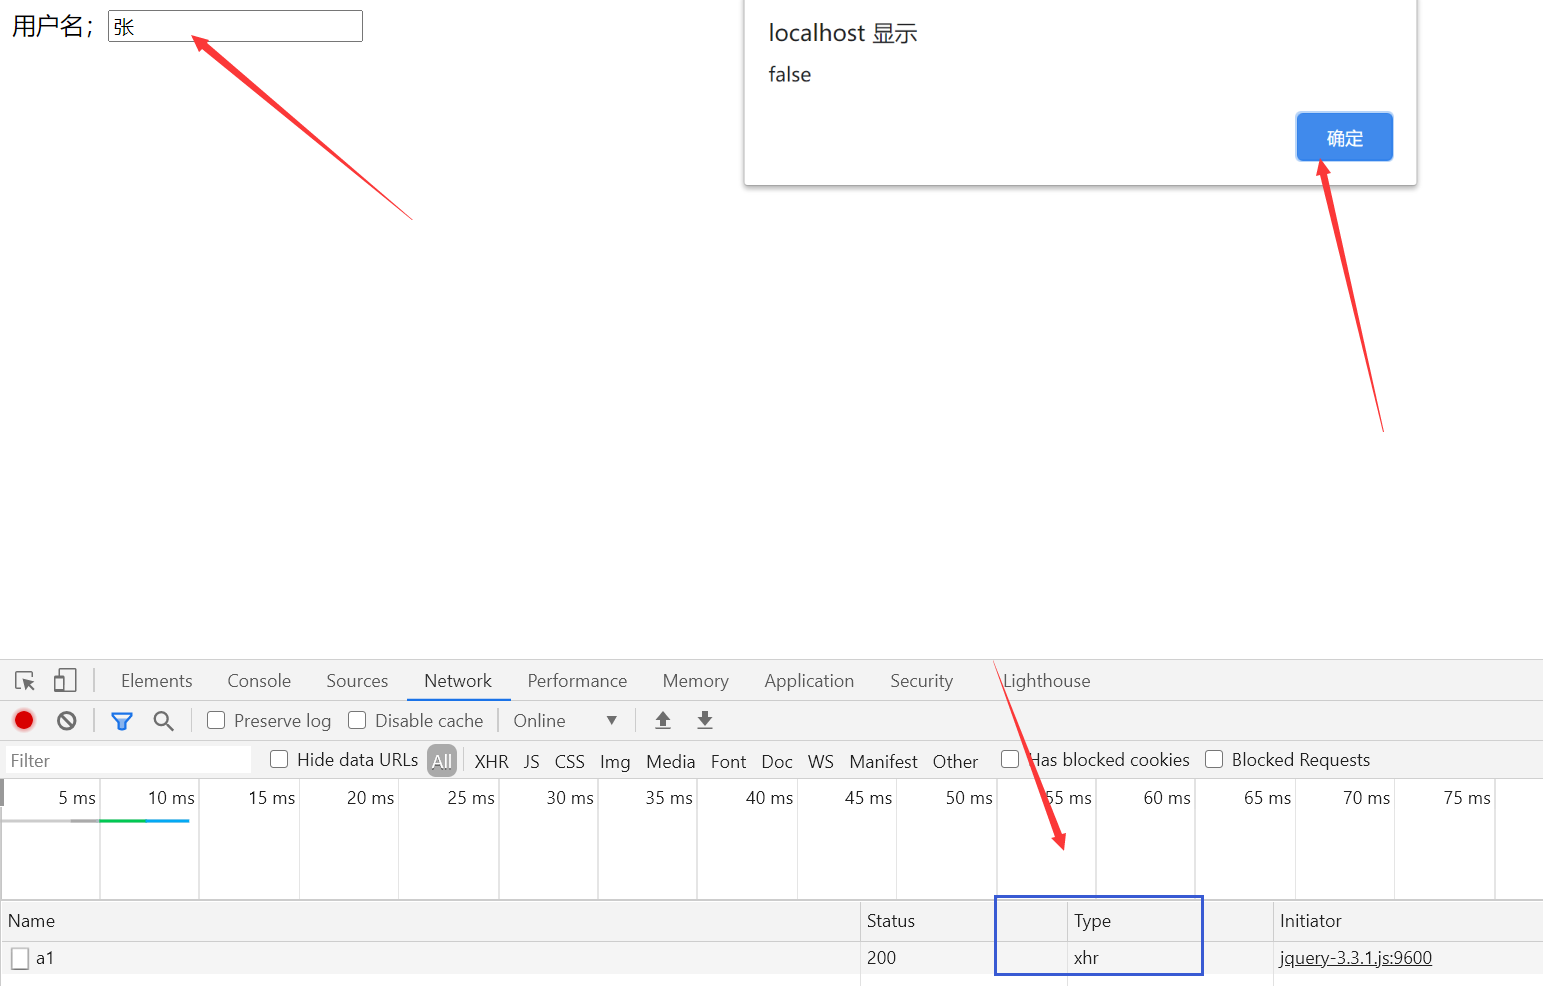1543x986 pixels.
Task: Open the jquery-3.3.1.js:9600 initiator link
Action: pyautogui.click(x=1355, y=958)
